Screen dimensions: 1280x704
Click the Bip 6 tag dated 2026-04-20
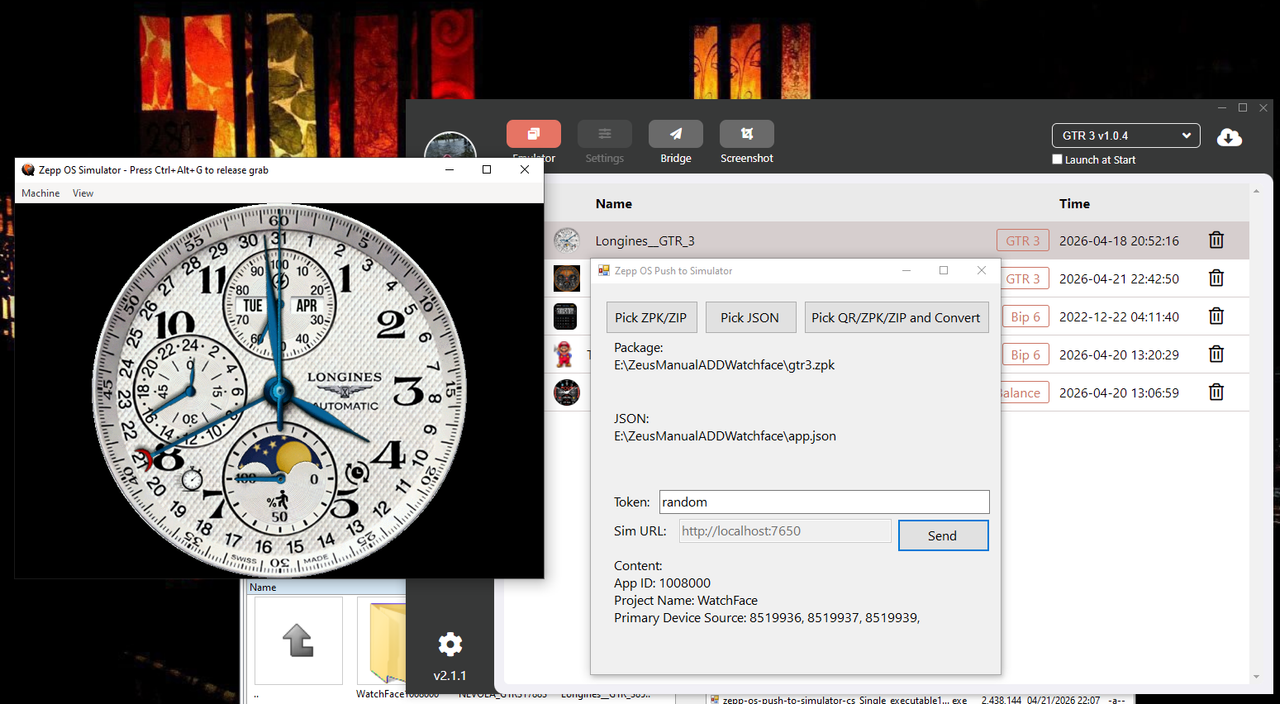pos(1026,354)
